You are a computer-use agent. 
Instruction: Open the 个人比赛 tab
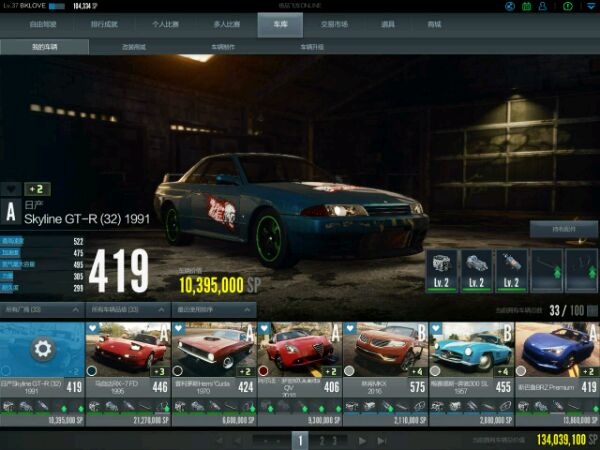point(165,24)
